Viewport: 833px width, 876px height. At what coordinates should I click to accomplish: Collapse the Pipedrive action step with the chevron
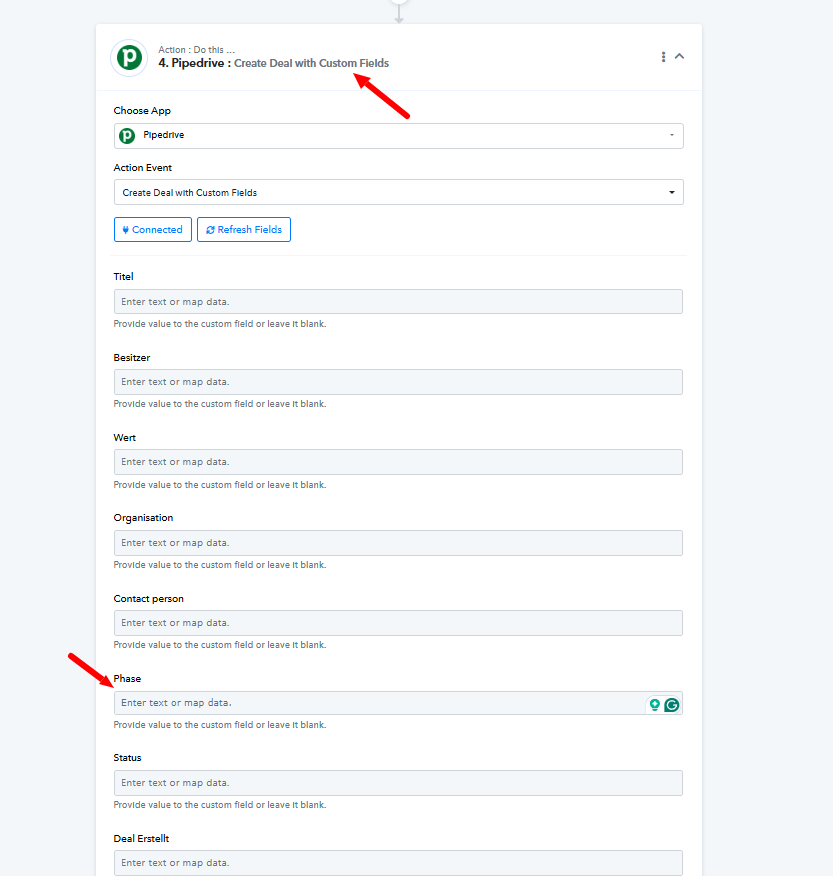pos(679,56)
